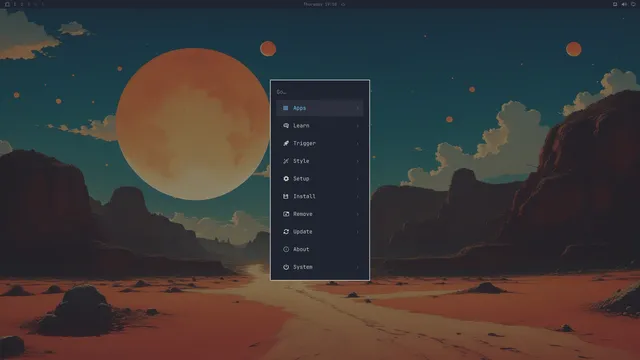The width and height of the screenshot is (640, 360).
Task: Expand the Remove row chevron
Action: (358, 214)
